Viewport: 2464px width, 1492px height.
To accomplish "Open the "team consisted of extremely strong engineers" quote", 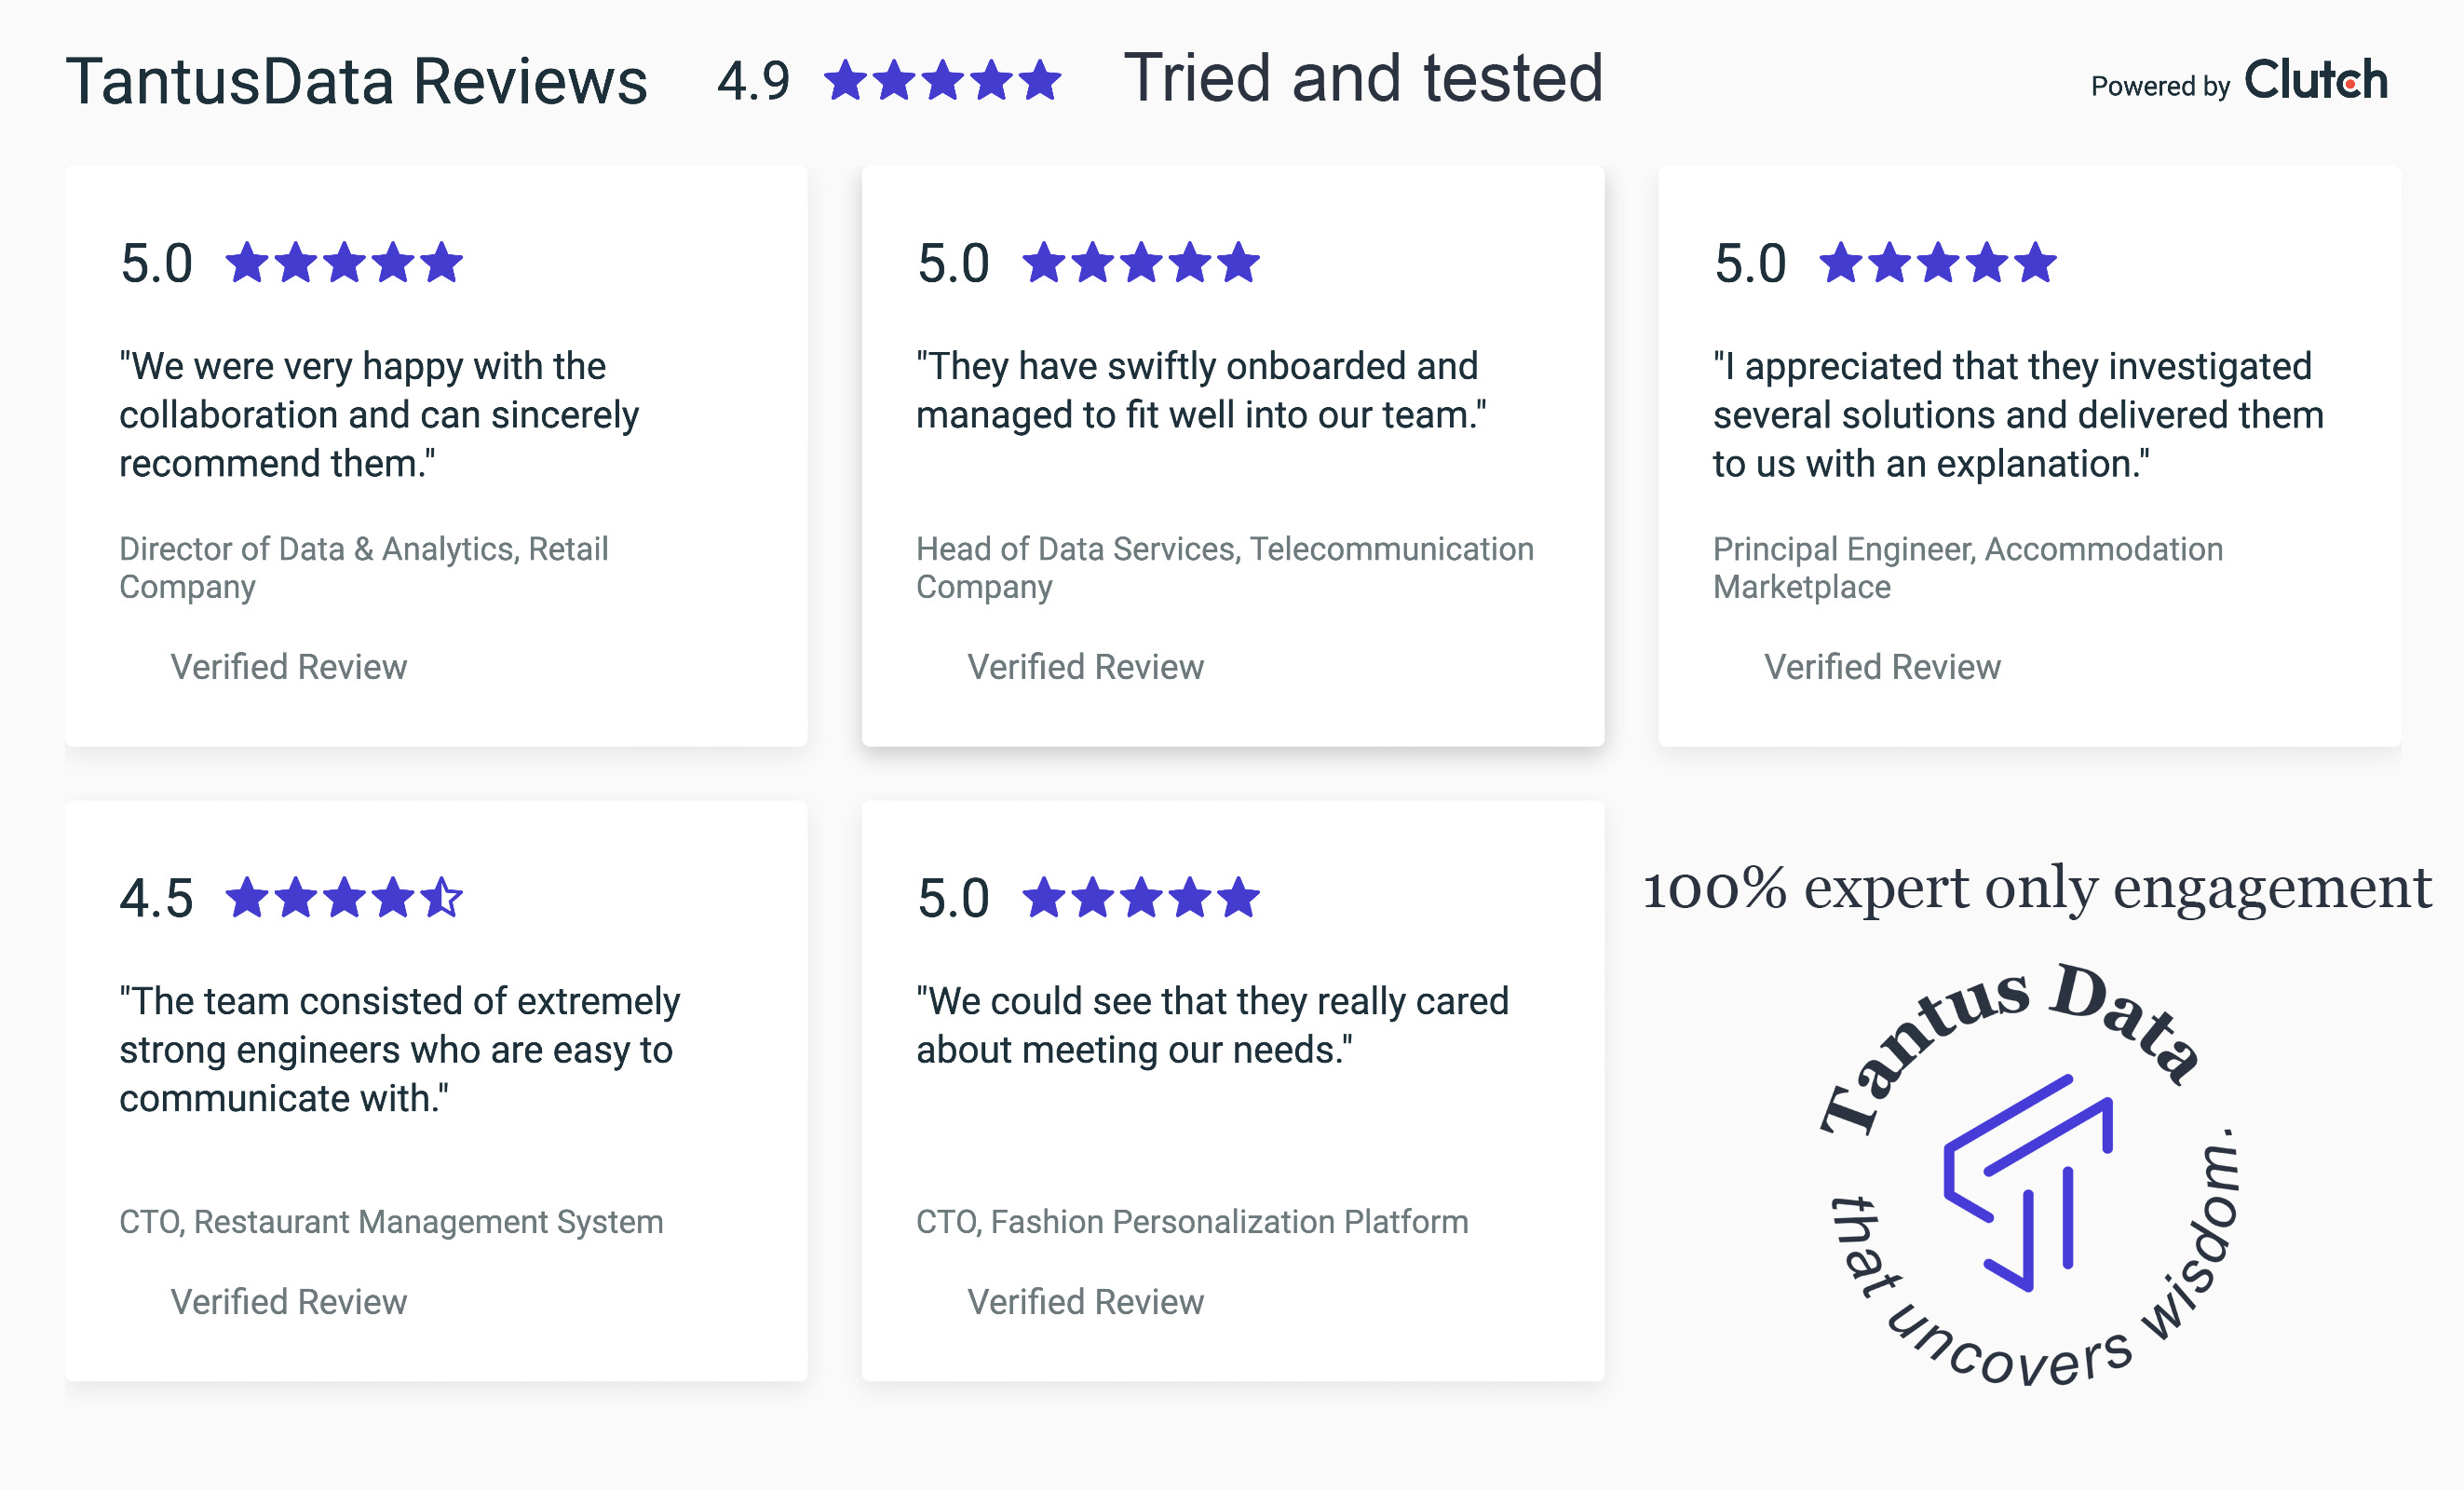I will 399,1049.
